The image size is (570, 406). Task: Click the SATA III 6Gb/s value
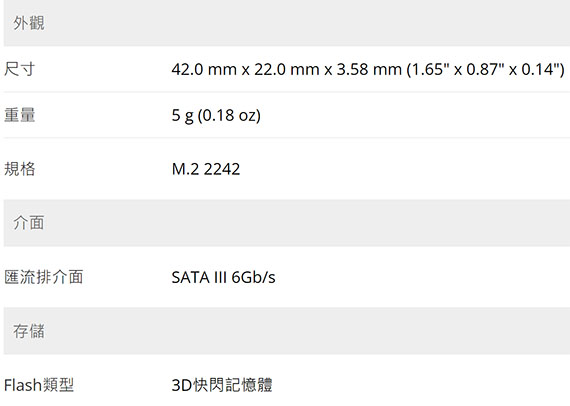pos(223,277)
